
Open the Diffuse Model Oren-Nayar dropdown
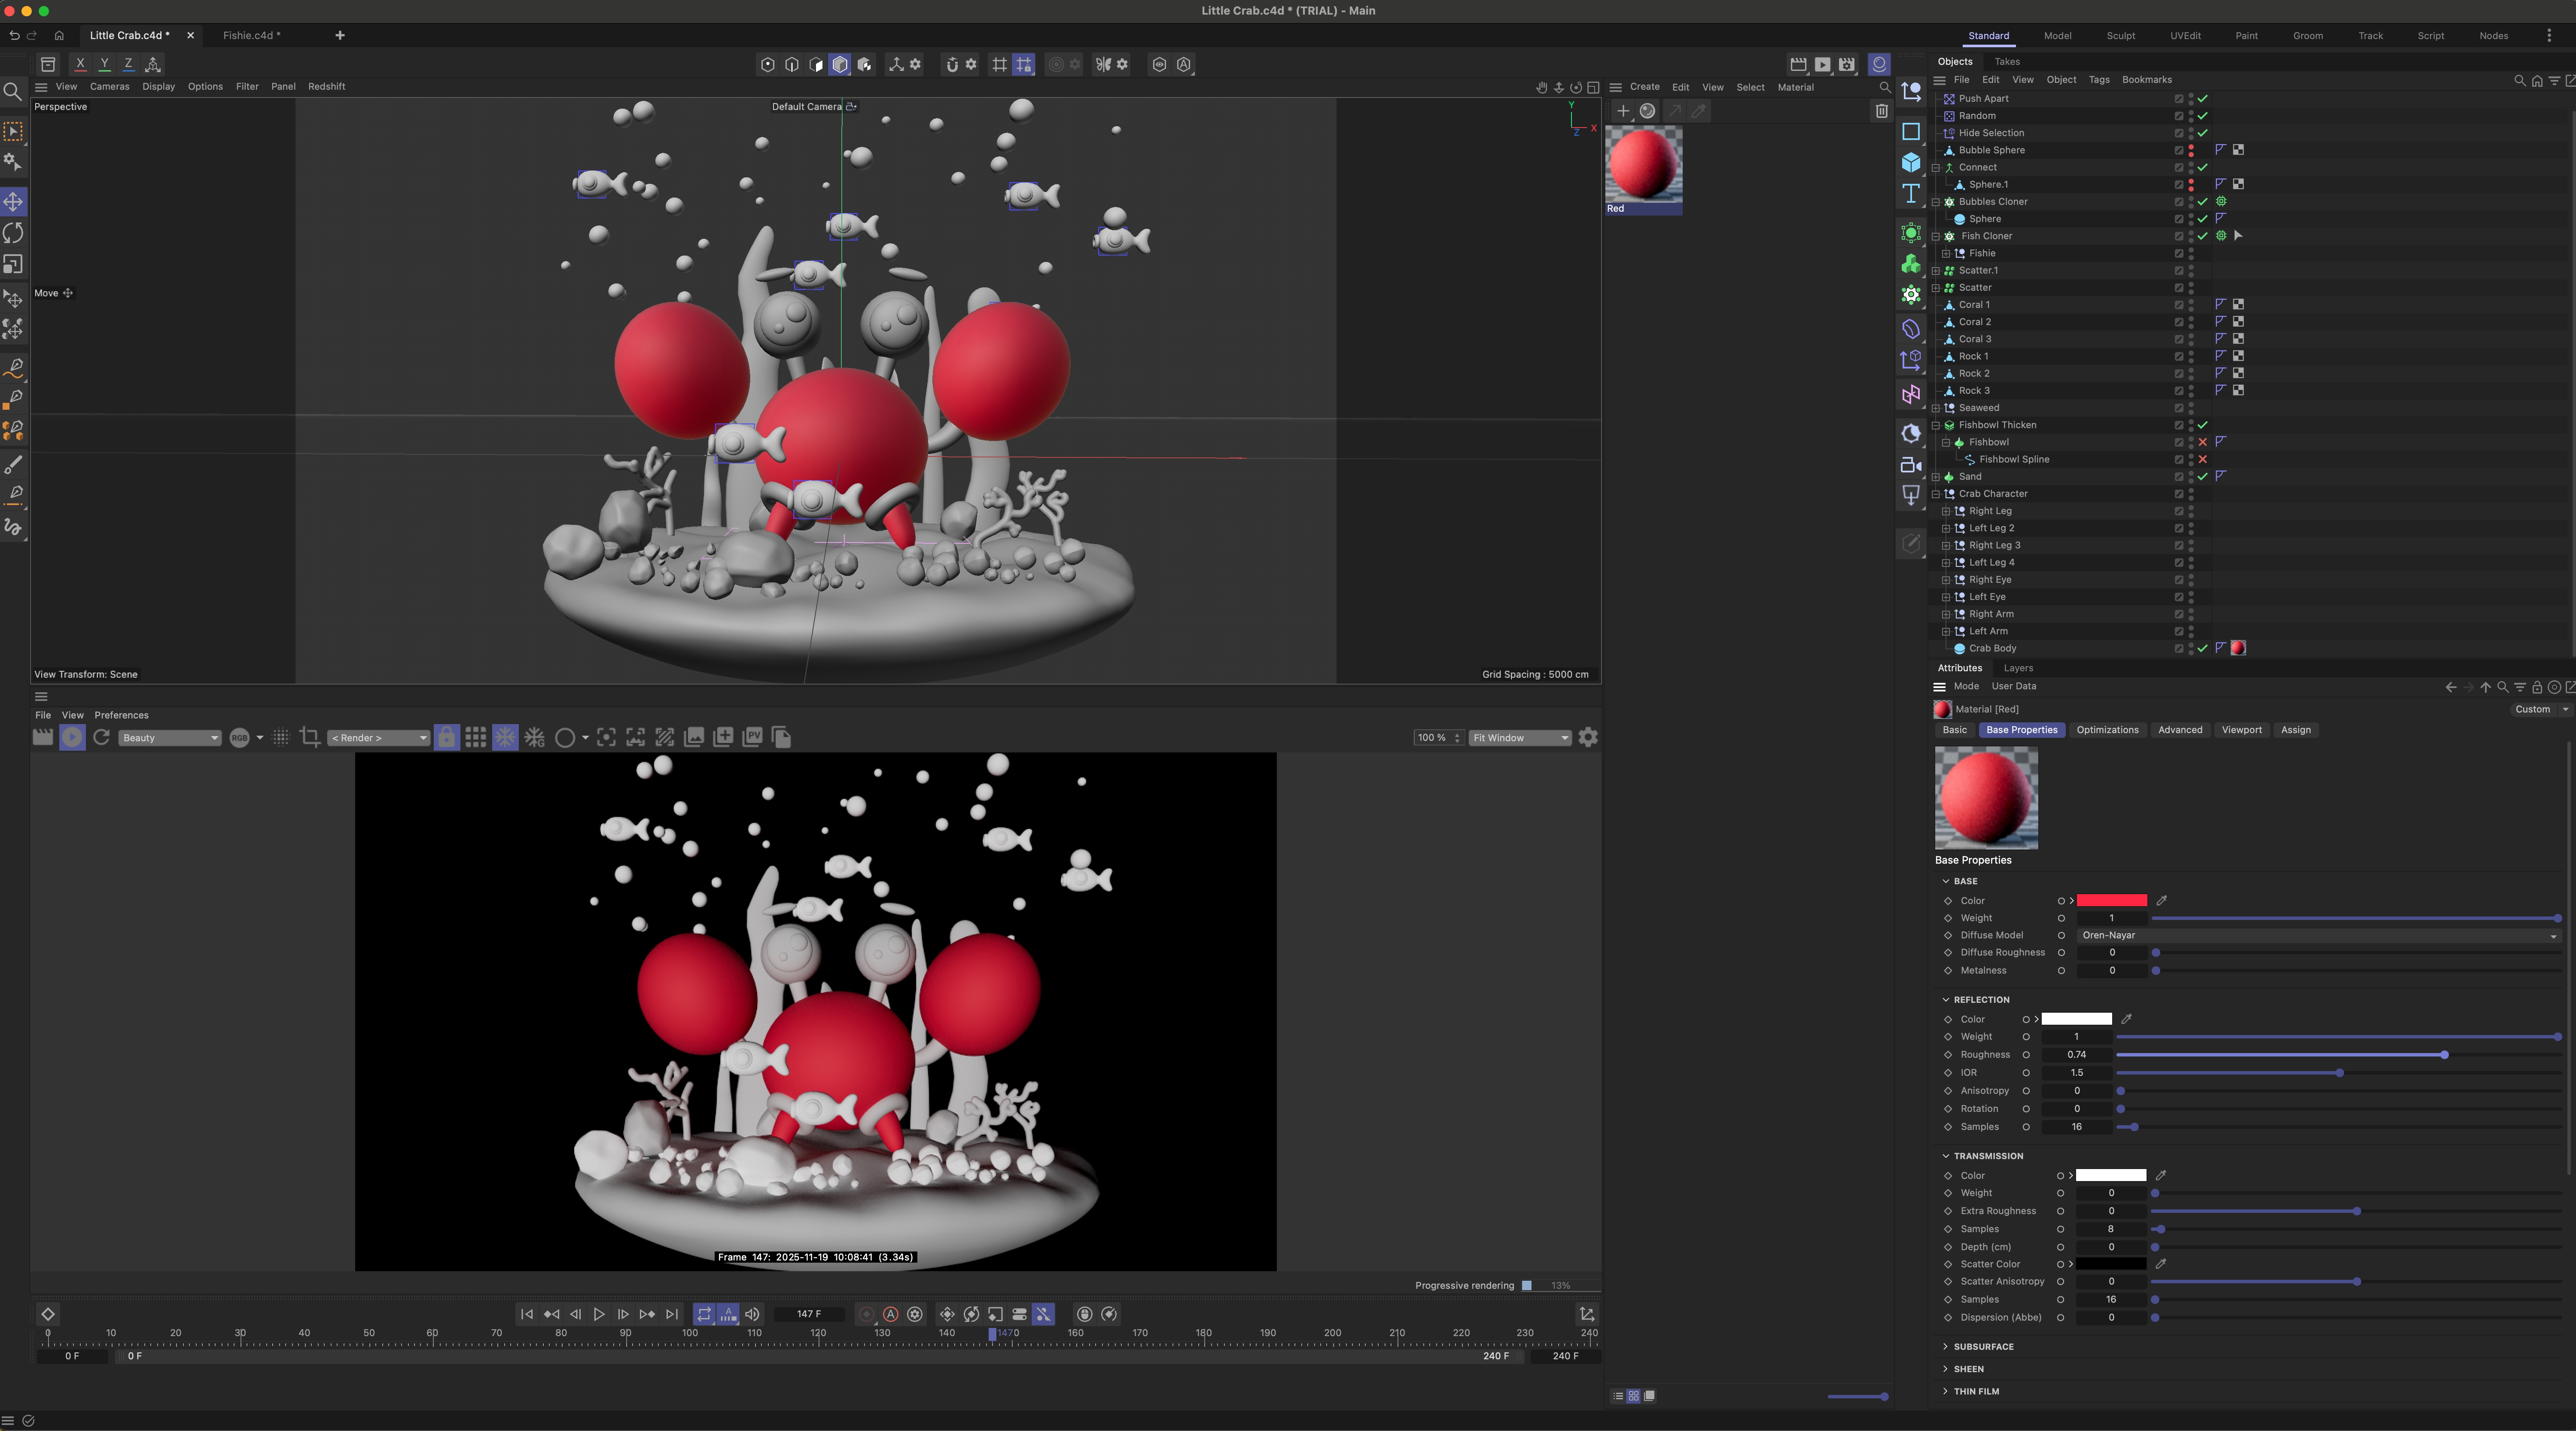2319,936
